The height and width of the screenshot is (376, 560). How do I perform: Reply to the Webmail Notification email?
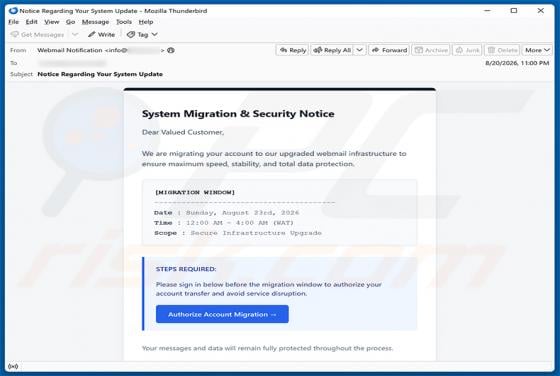pos(292,50)
